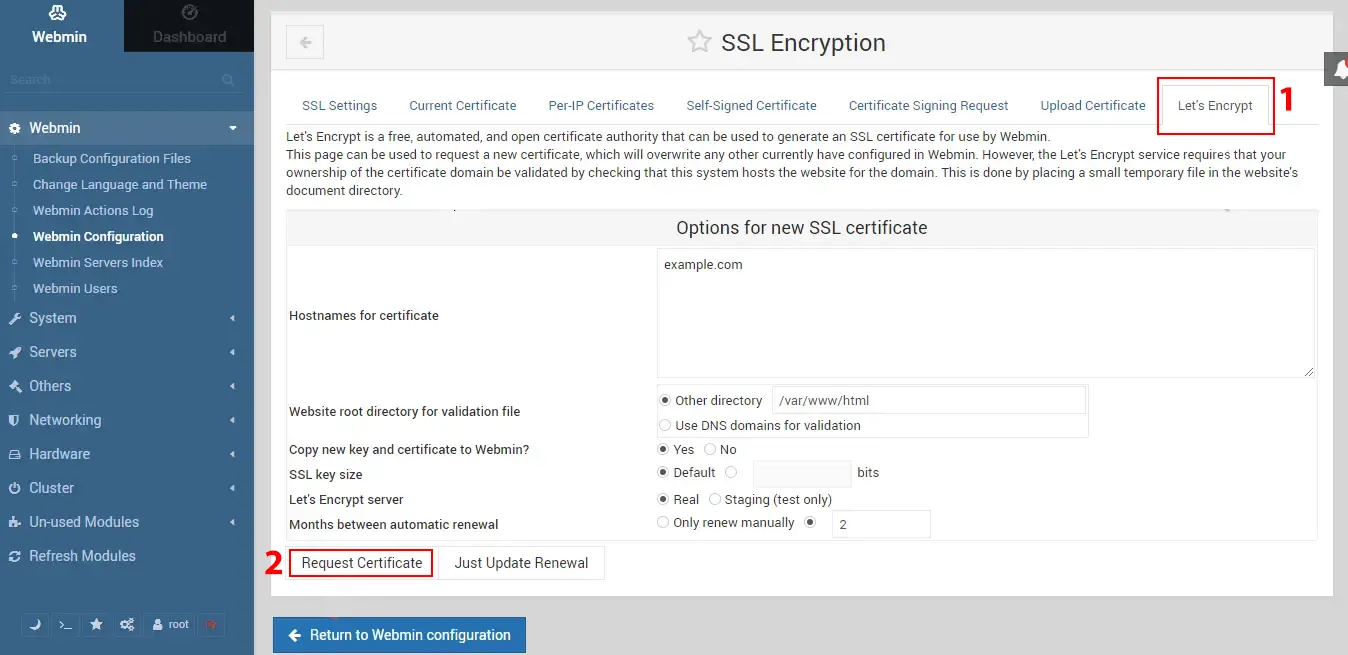
Task: Click the back arrow button beside title
Action: point(305,43)
